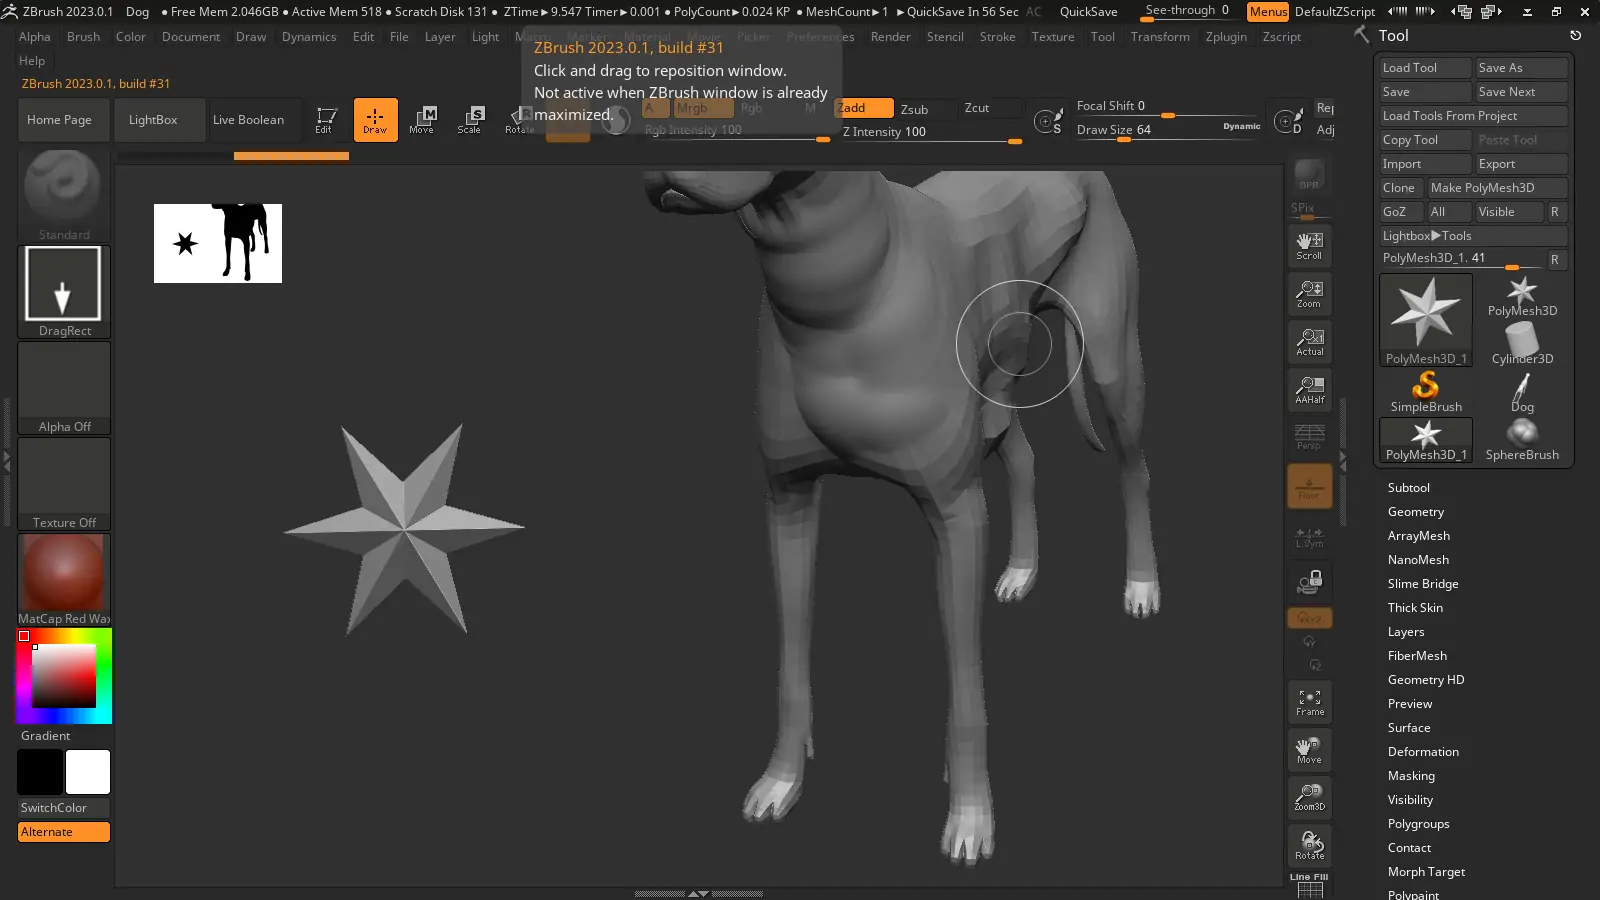Click the Load Tool button

click(1425, 68)
